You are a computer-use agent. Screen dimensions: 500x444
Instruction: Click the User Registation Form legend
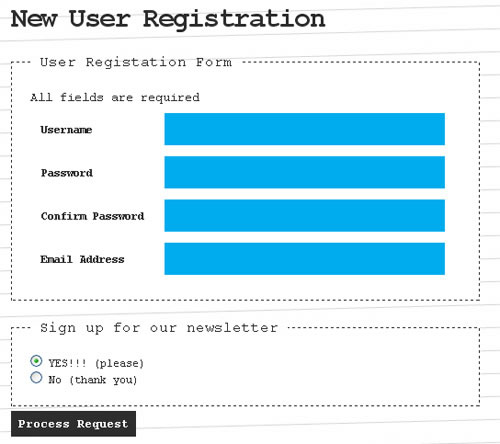136,62
